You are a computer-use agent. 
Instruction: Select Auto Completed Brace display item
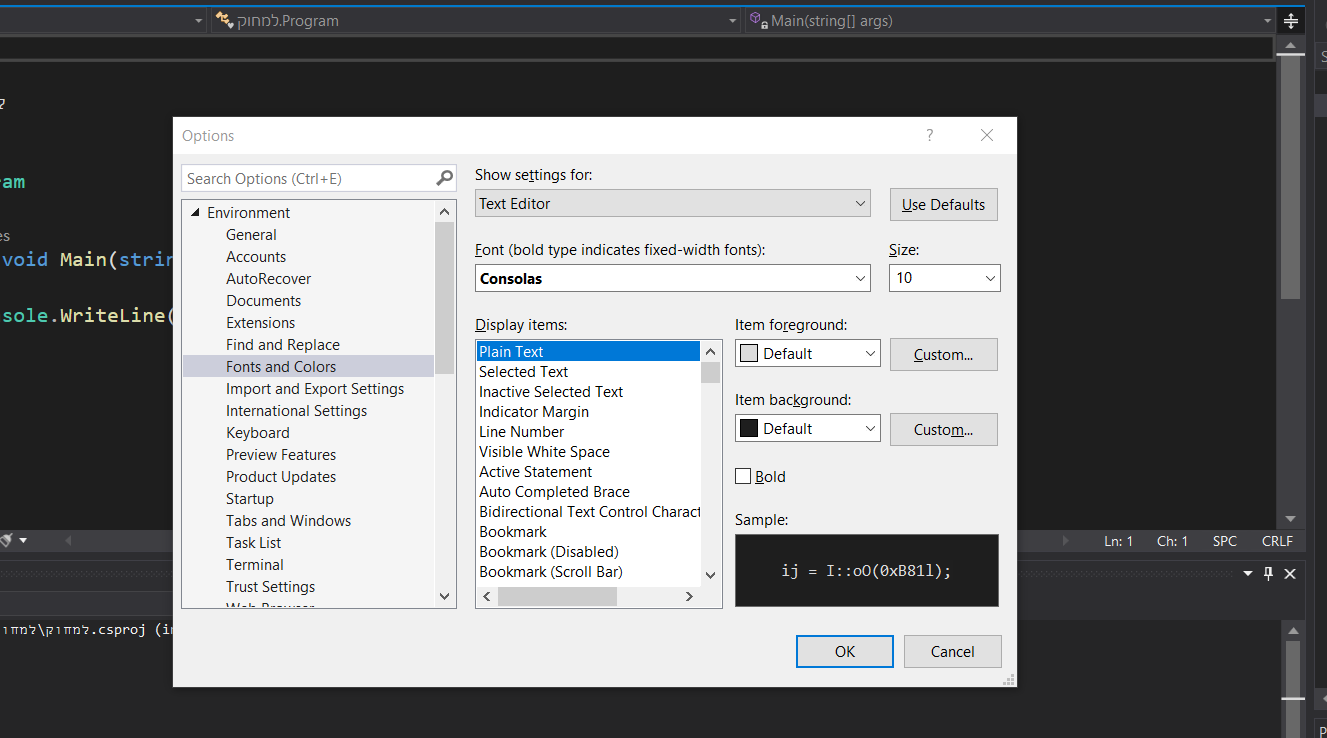[x=588, y=491]
